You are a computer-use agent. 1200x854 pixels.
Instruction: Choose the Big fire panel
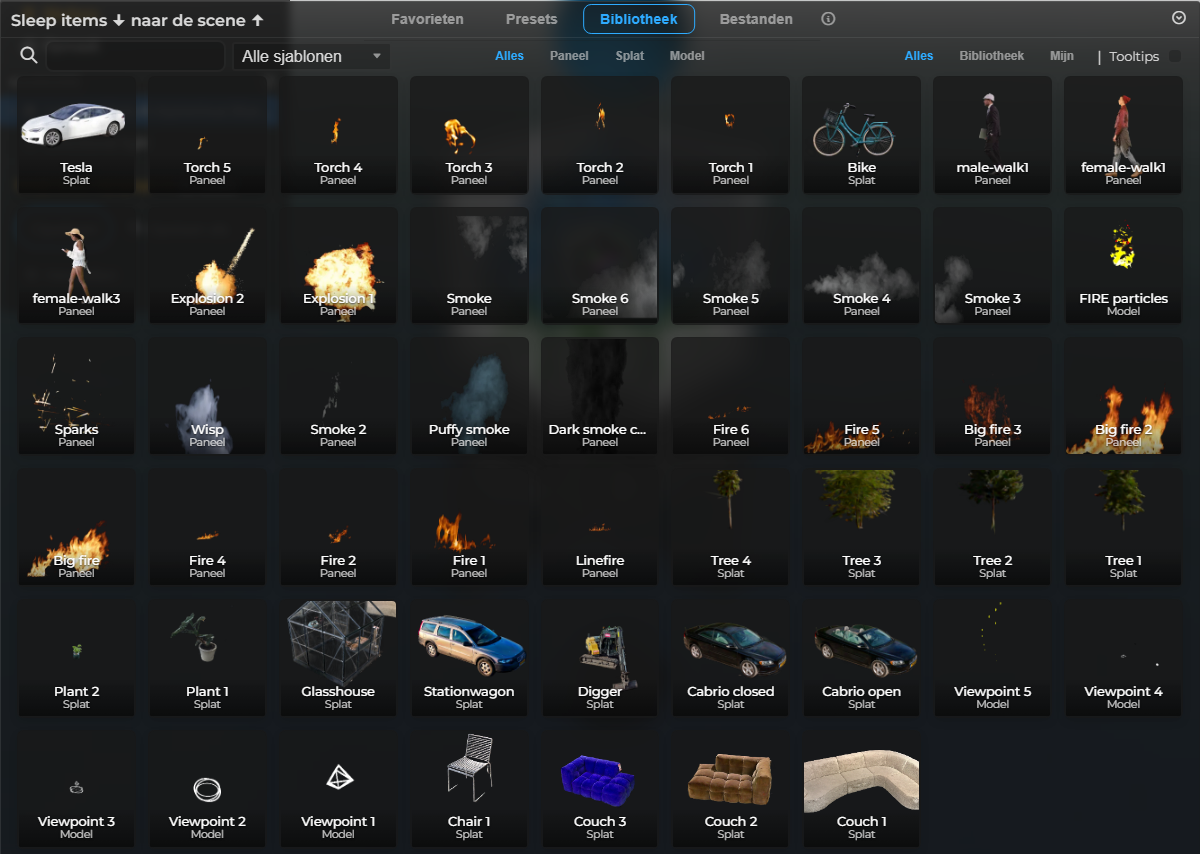click(x=76, y=527)
